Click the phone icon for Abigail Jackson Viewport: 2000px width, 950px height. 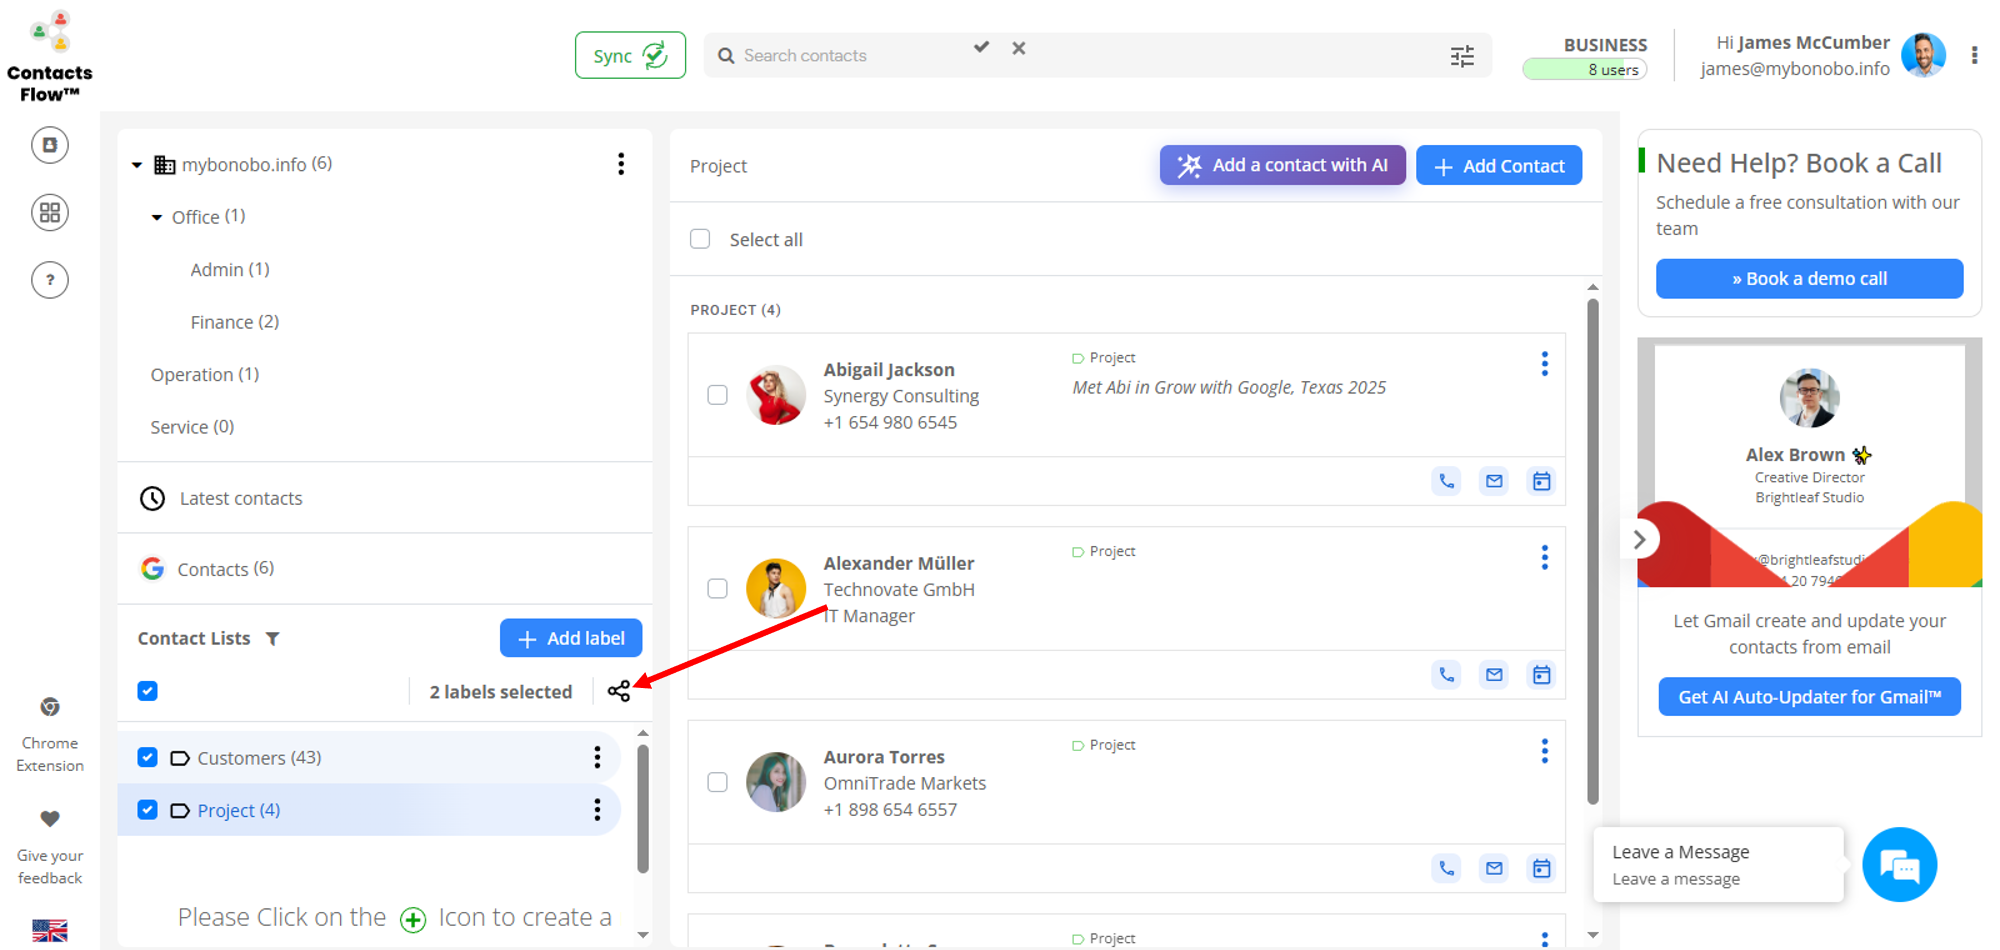pos(1446,481)
